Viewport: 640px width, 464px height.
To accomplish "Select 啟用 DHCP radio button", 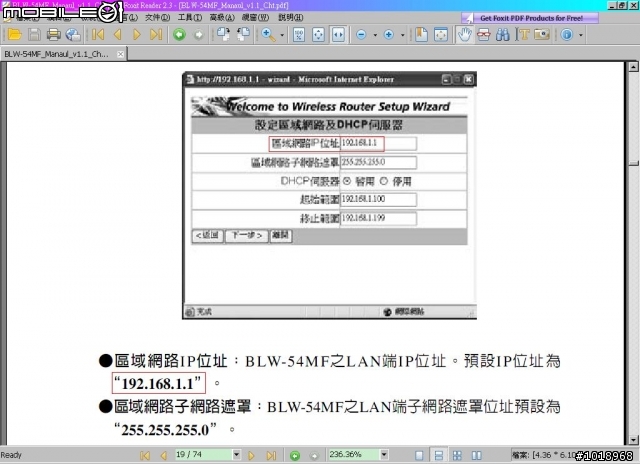I will (347, 181).
